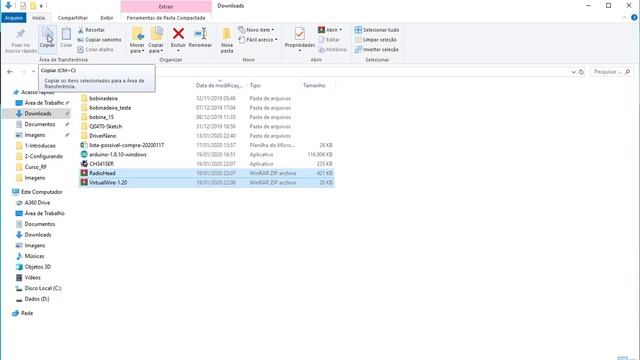The image size is (640, 360).
Task: Open Disco Local (C:) drive
Action: click(42, 288)
